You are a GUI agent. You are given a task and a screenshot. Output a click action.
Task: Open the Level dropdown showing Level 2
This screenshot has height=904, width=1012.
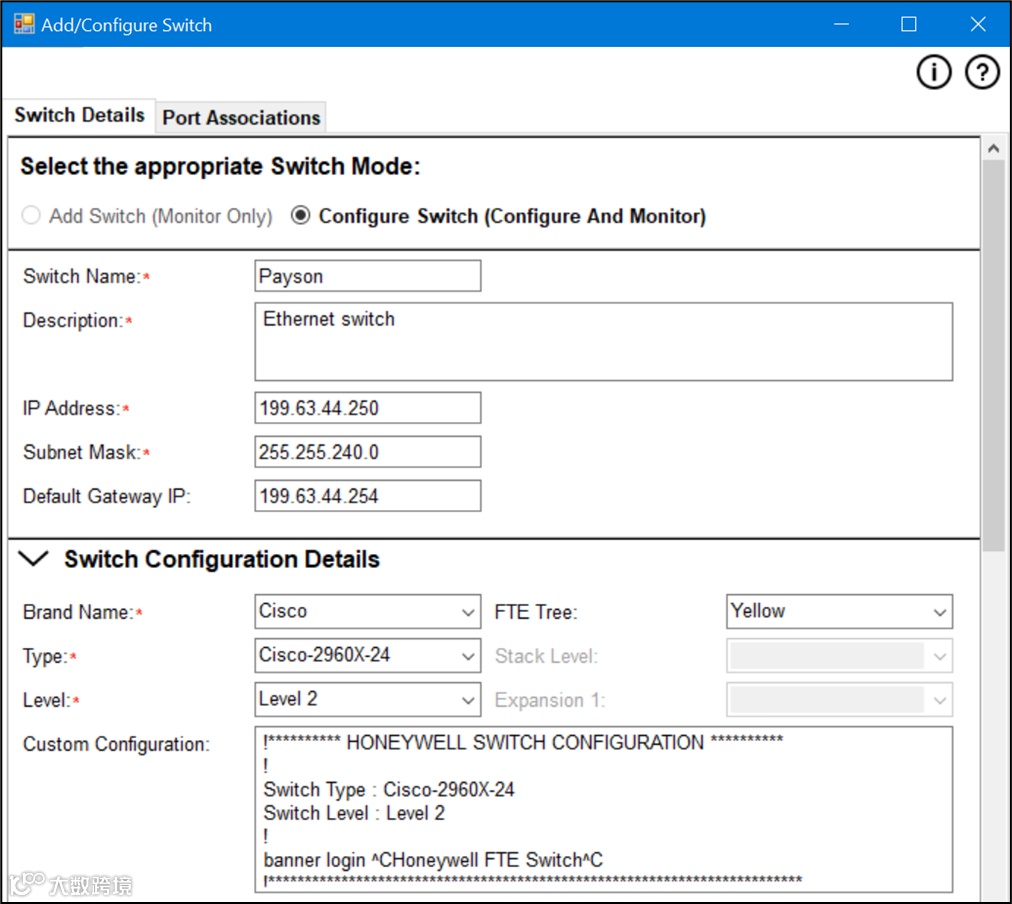367,699
